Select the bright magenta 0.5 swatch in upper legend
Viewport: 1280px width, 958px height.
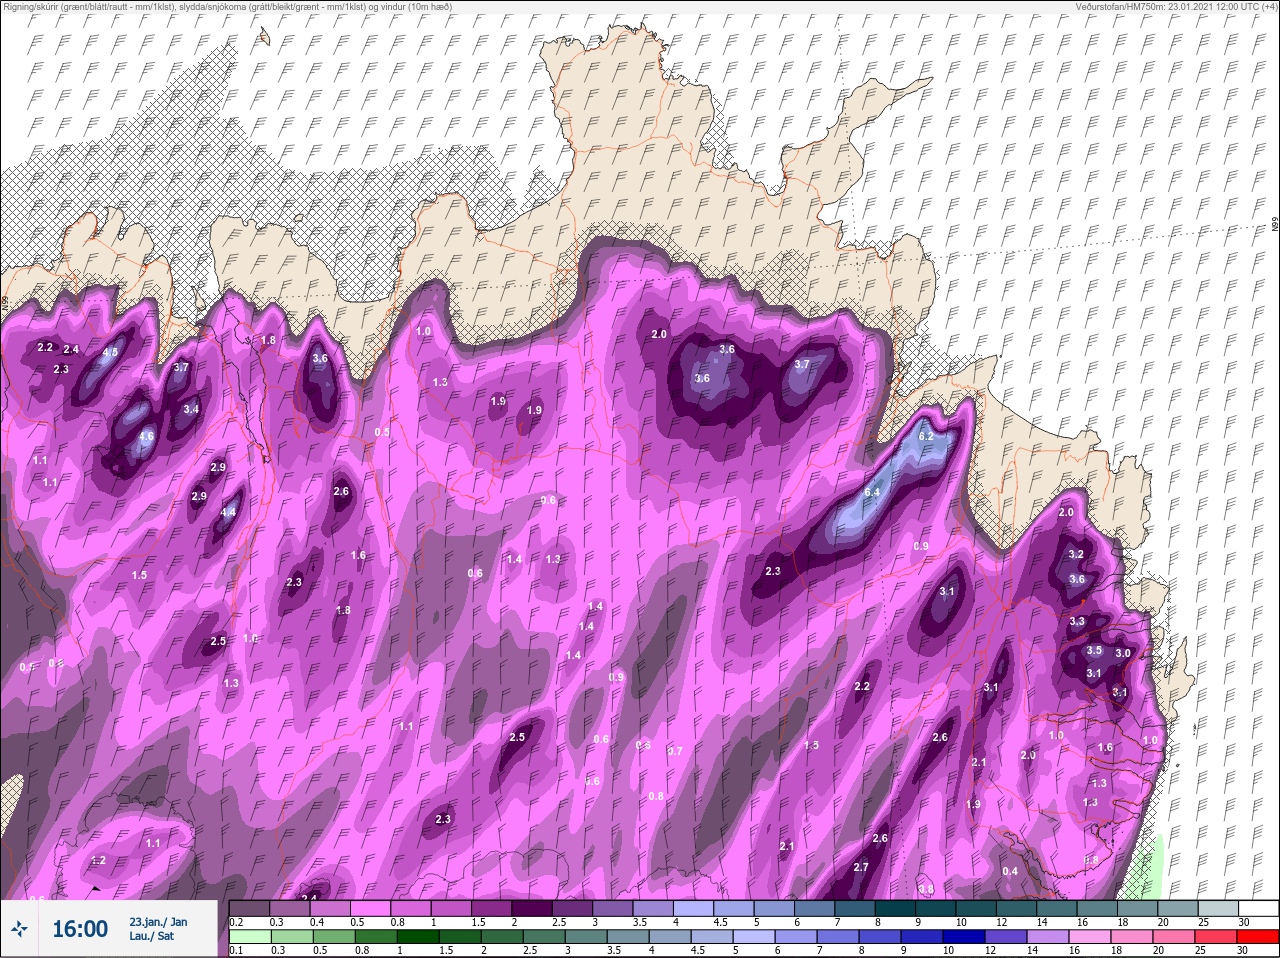point(369,907)
